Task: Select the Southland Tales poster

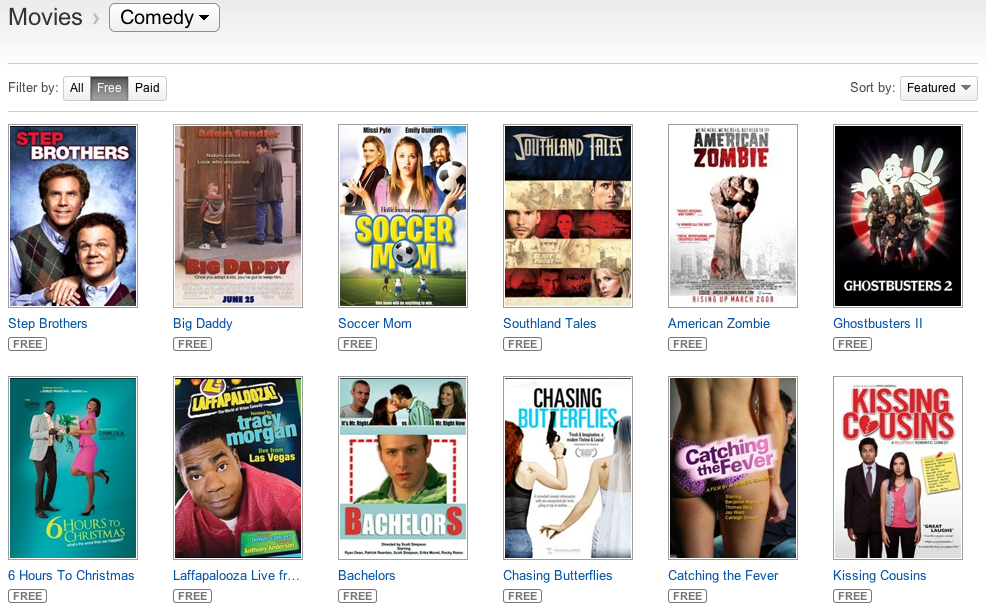Action: click(x=568, y=216)
